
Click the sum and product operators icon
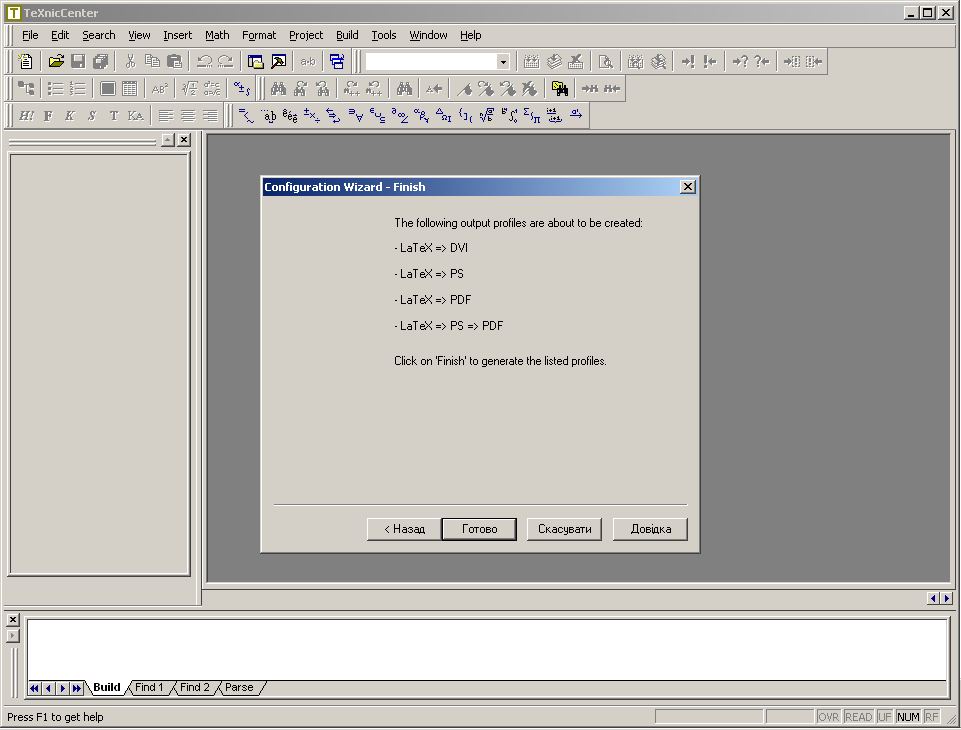531,116
